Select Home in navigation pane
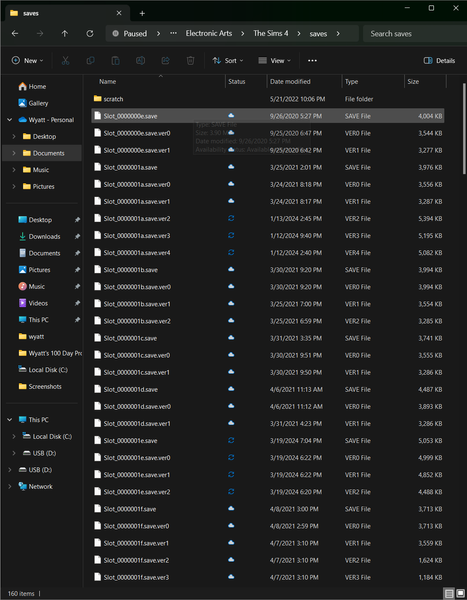 [x=32, y=86]
